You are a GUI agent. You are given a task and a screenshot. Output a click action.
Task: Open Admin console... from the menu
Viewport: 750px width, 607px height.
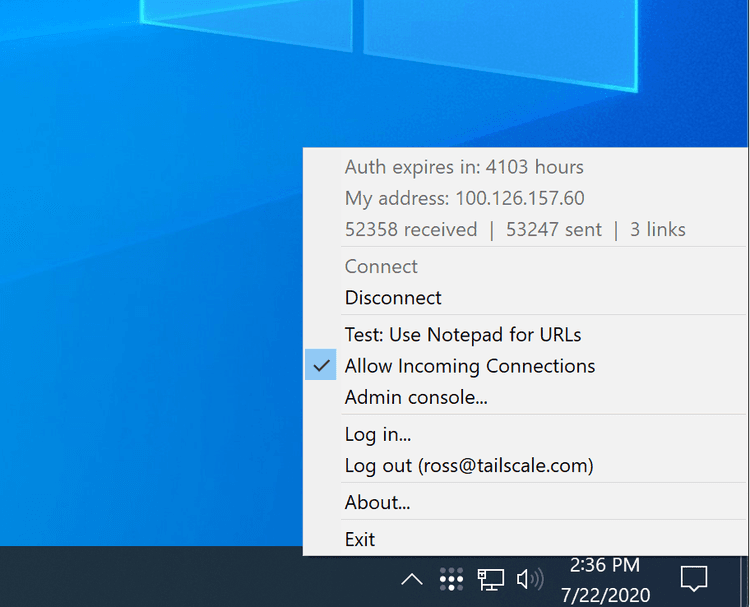point(416,398)
